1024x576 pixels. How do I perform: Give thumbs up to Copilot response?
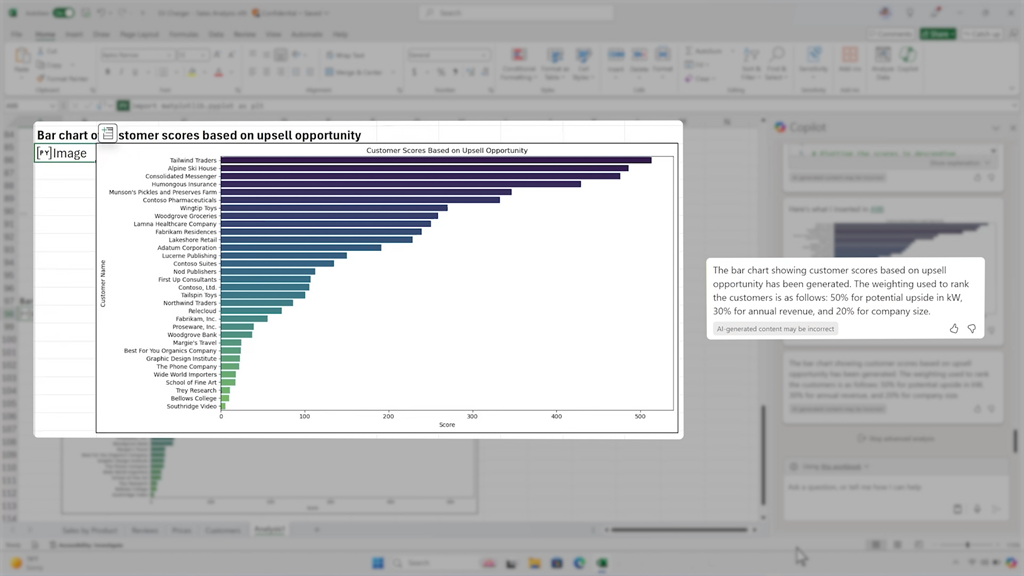pyautogui.click(x=954, y=328)
